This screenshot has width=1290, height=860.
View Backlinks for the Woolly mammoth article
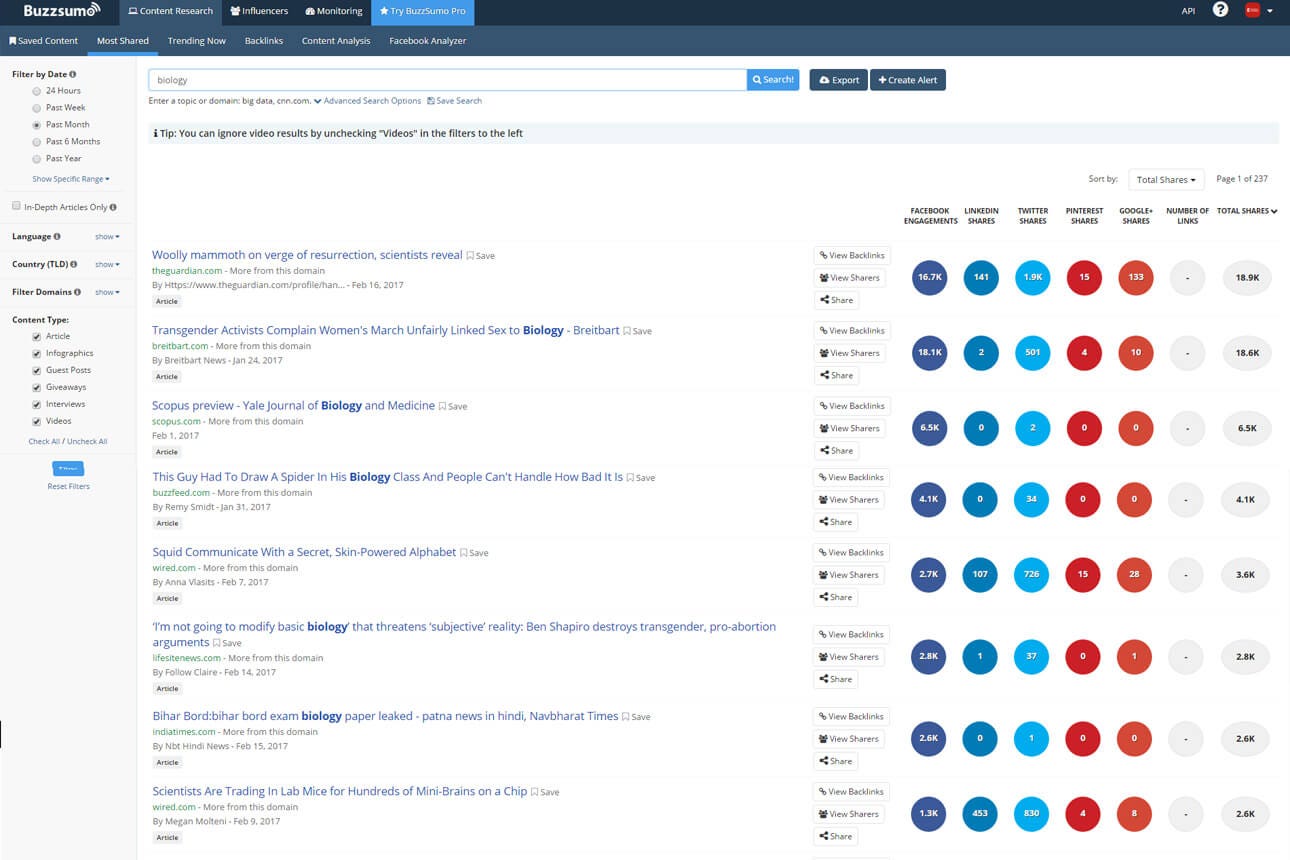pyautogui.click(x=851, y=256)
